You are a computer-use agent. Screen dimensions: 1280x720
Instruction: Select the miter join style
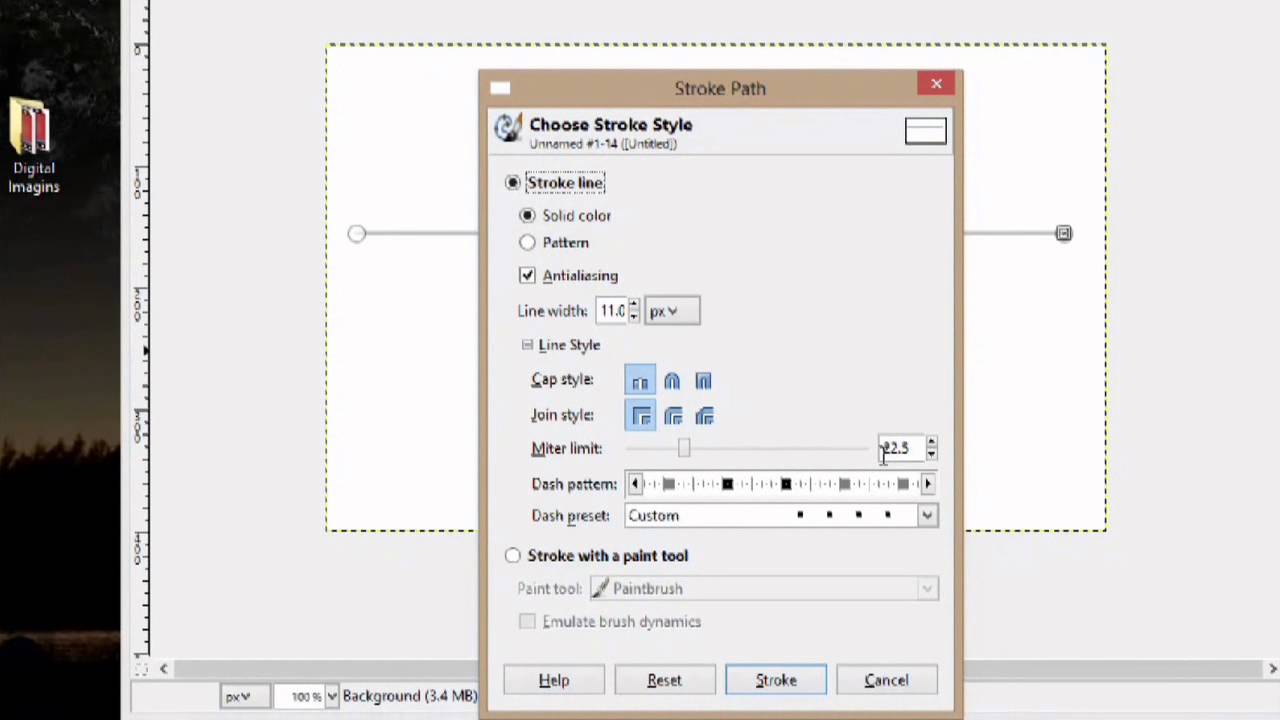640,417
